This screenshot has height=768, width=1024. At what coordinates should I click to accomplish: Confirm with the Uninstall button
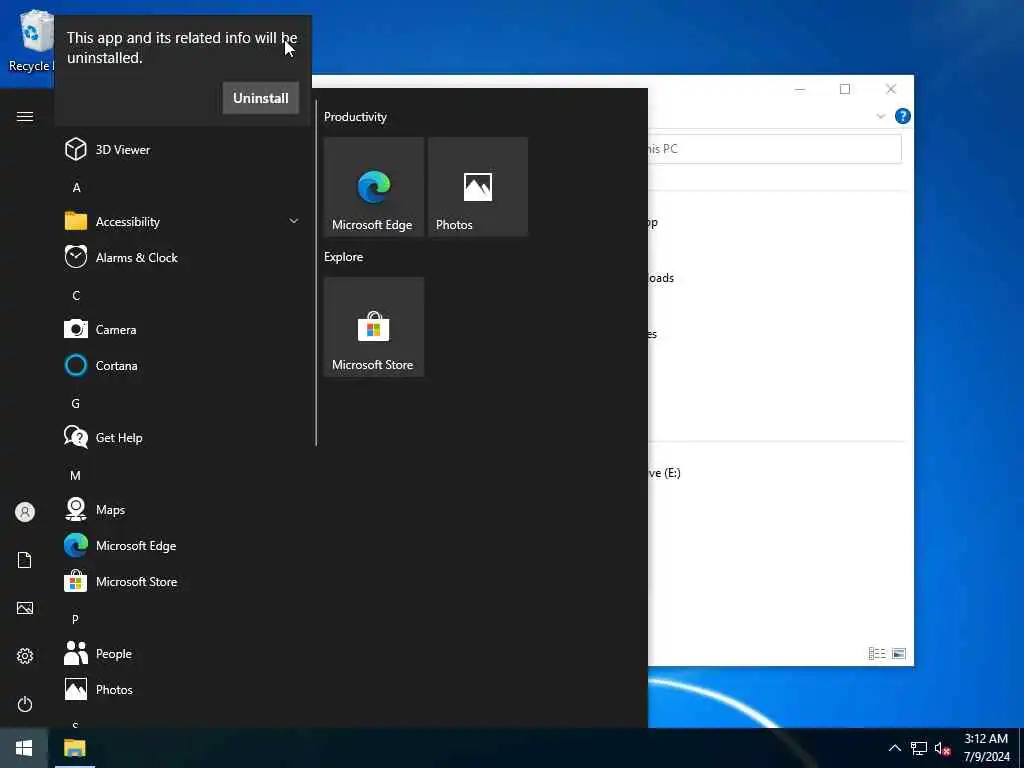coord(261,98)
